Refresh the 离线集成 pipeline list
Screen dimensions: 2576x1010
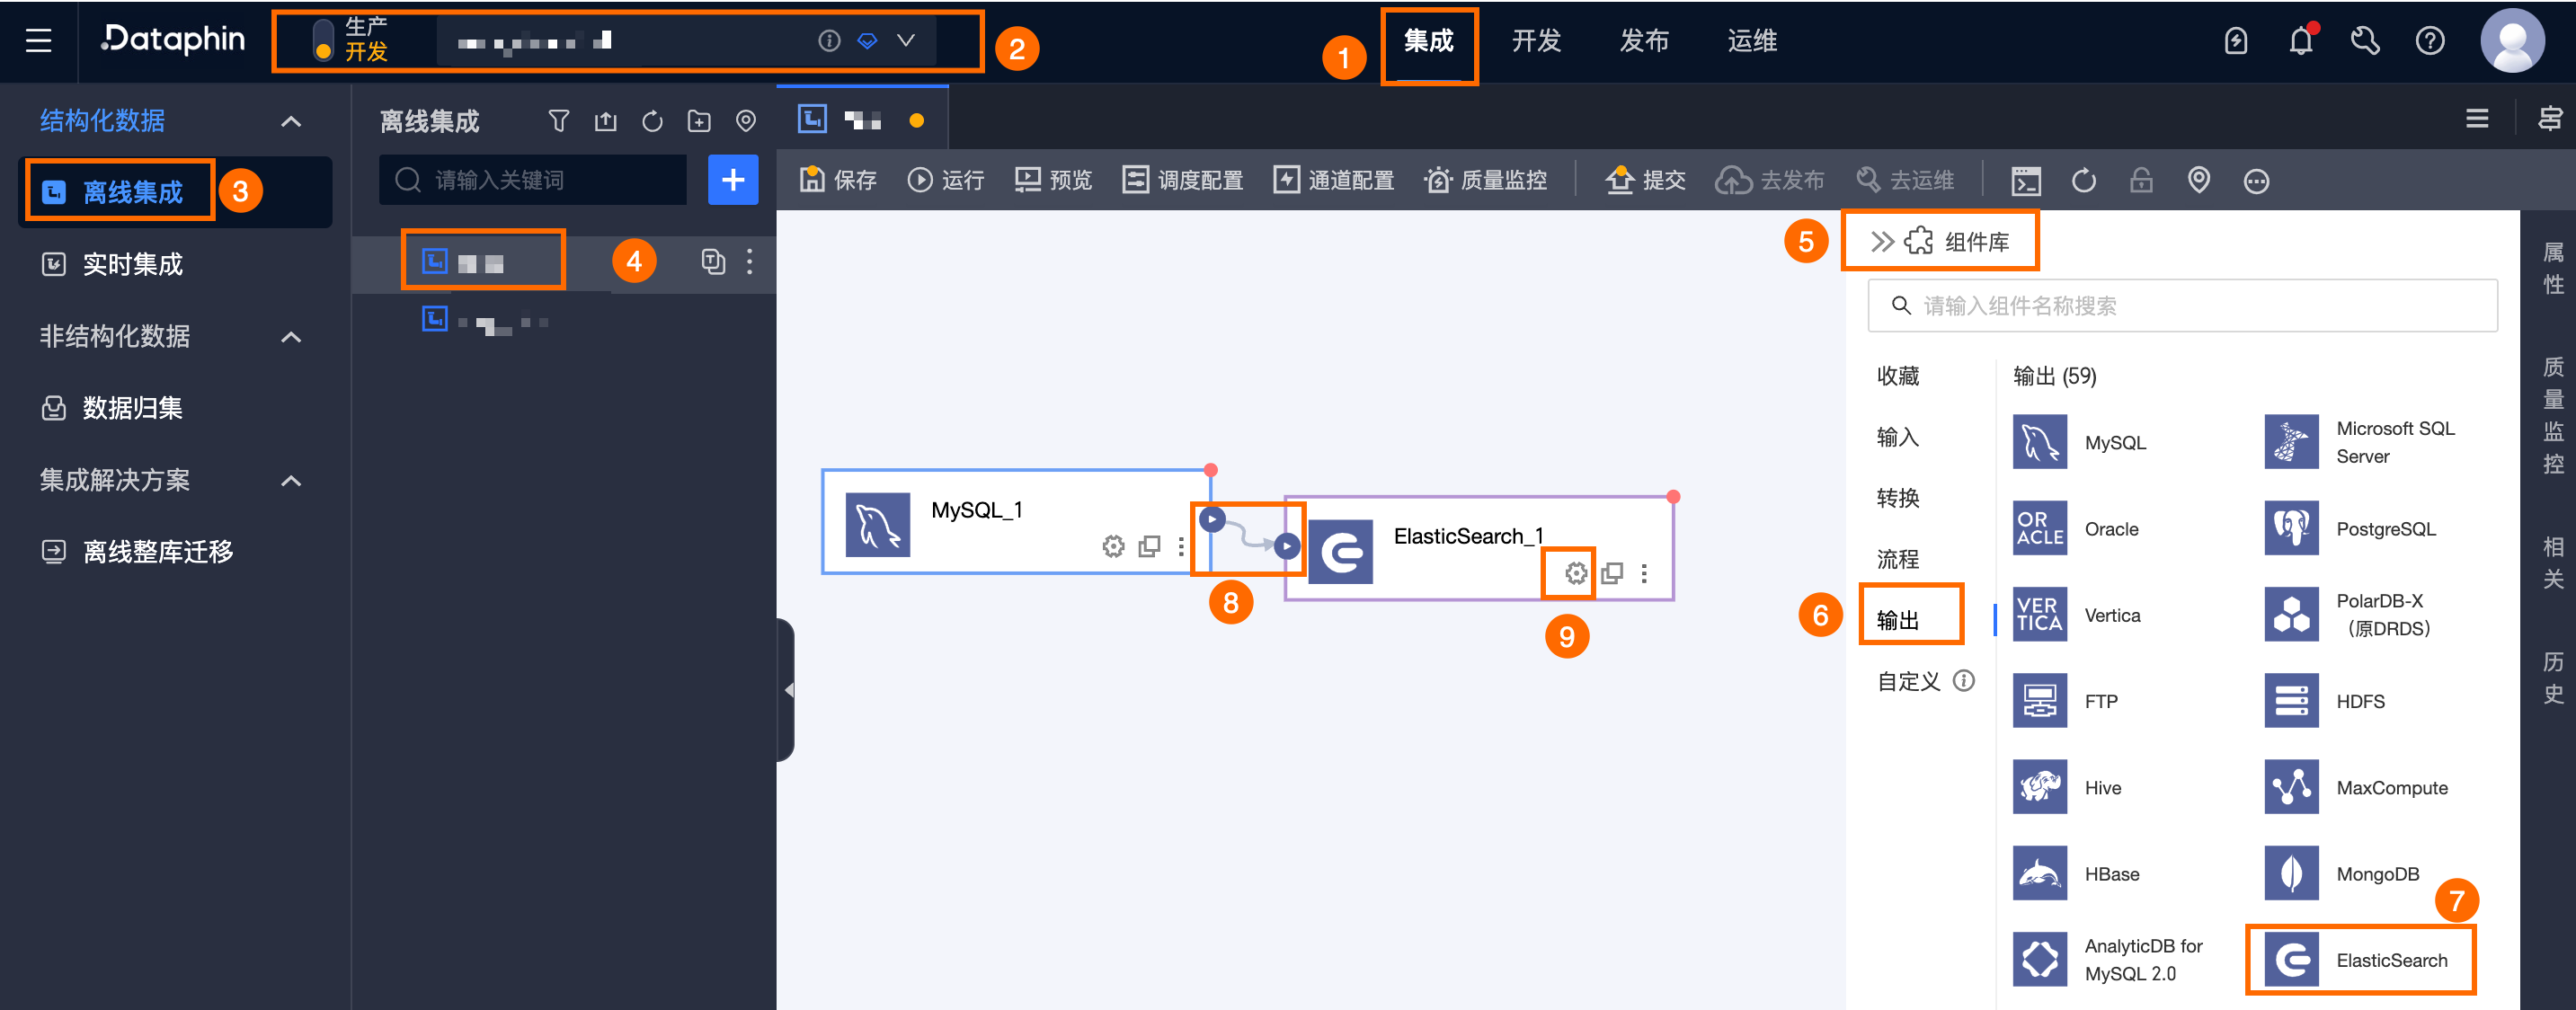(x=652, y=121)
